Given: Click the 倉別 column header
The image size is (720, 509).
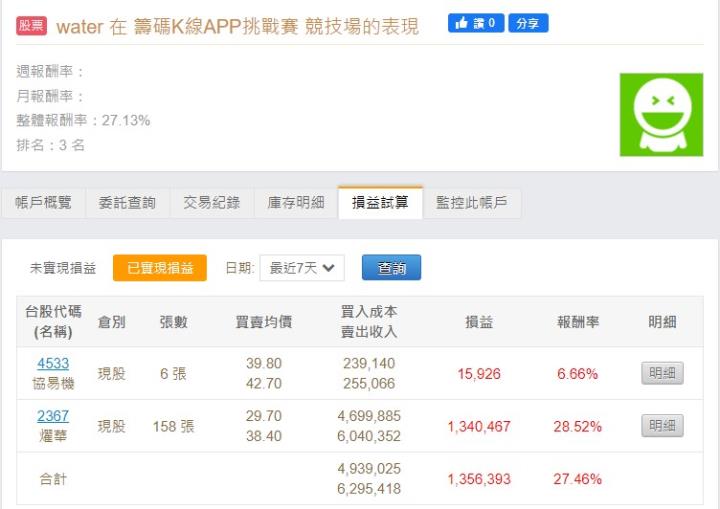Looking at the screenshot, I should click(112, 322).
